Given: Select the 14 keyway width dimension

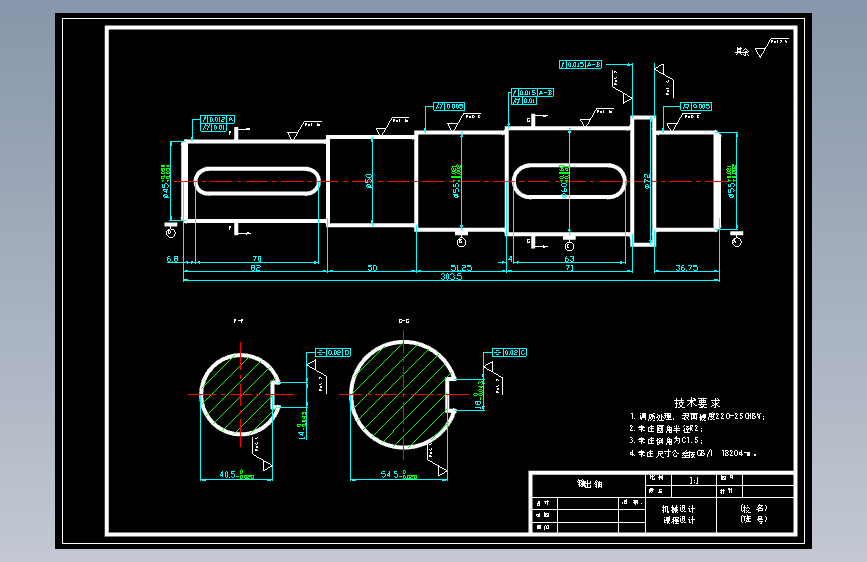Looking at the screenshot, I should tap(302, 425).
